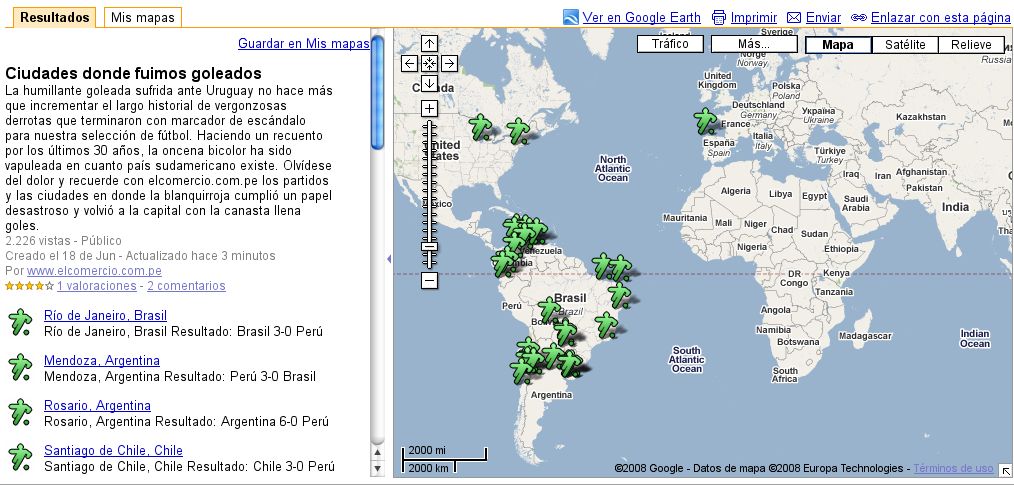Click the zoom slider track near top
This screenshot has width=1014, height=485.
click(x=429, y=126)
